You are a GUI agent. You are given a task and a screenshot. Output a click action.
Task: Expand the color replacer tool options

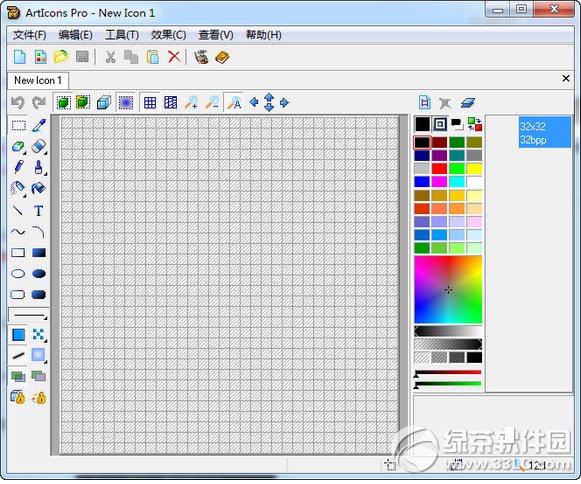tap(24, 153)
